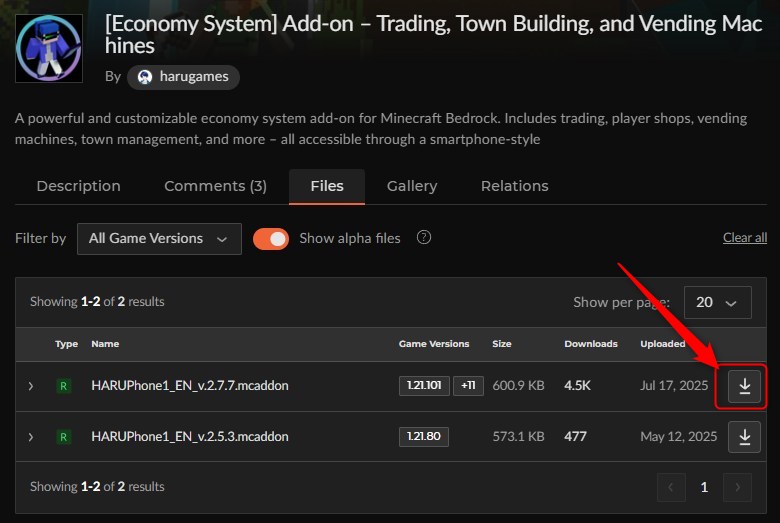The image size is (780, 523).
Task: Select page 1 in pagination
Action: (704, 487)
